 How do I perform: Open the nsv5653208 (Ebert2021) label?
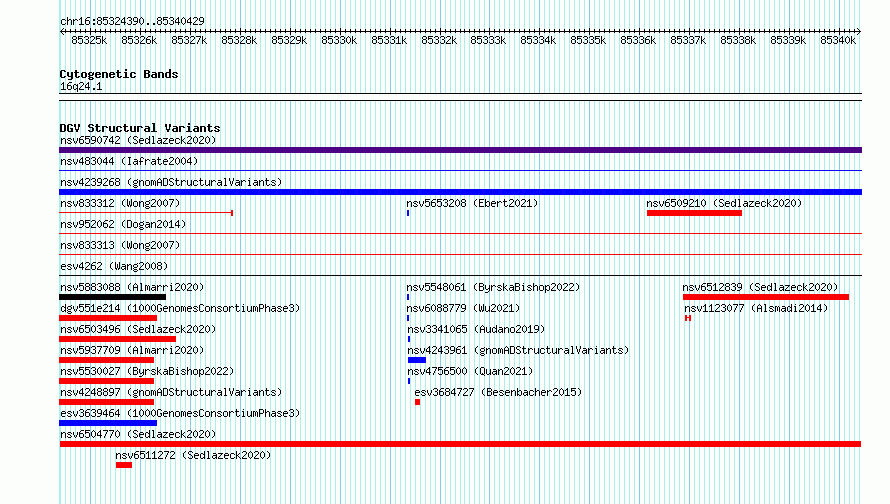(472, 203)
